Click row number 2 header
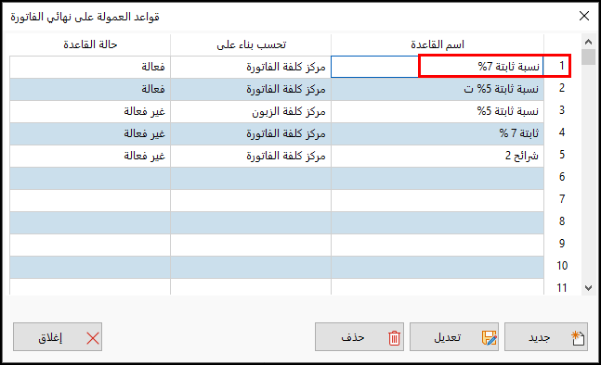Viewport: 601px width, 365px height. tap(562, 89)
